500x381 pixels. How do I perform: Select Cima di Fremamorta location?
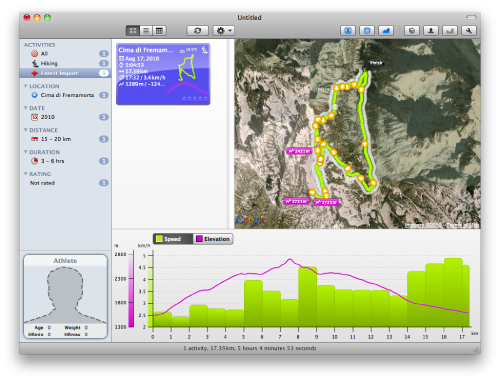pos(65,95)
